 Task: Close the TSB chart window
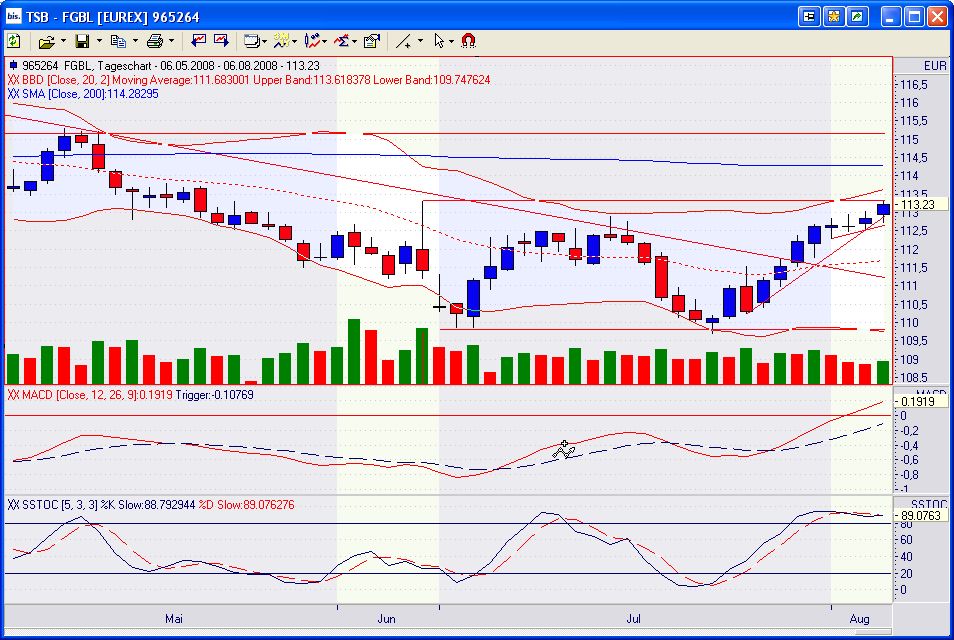click(x=938, y=16)
